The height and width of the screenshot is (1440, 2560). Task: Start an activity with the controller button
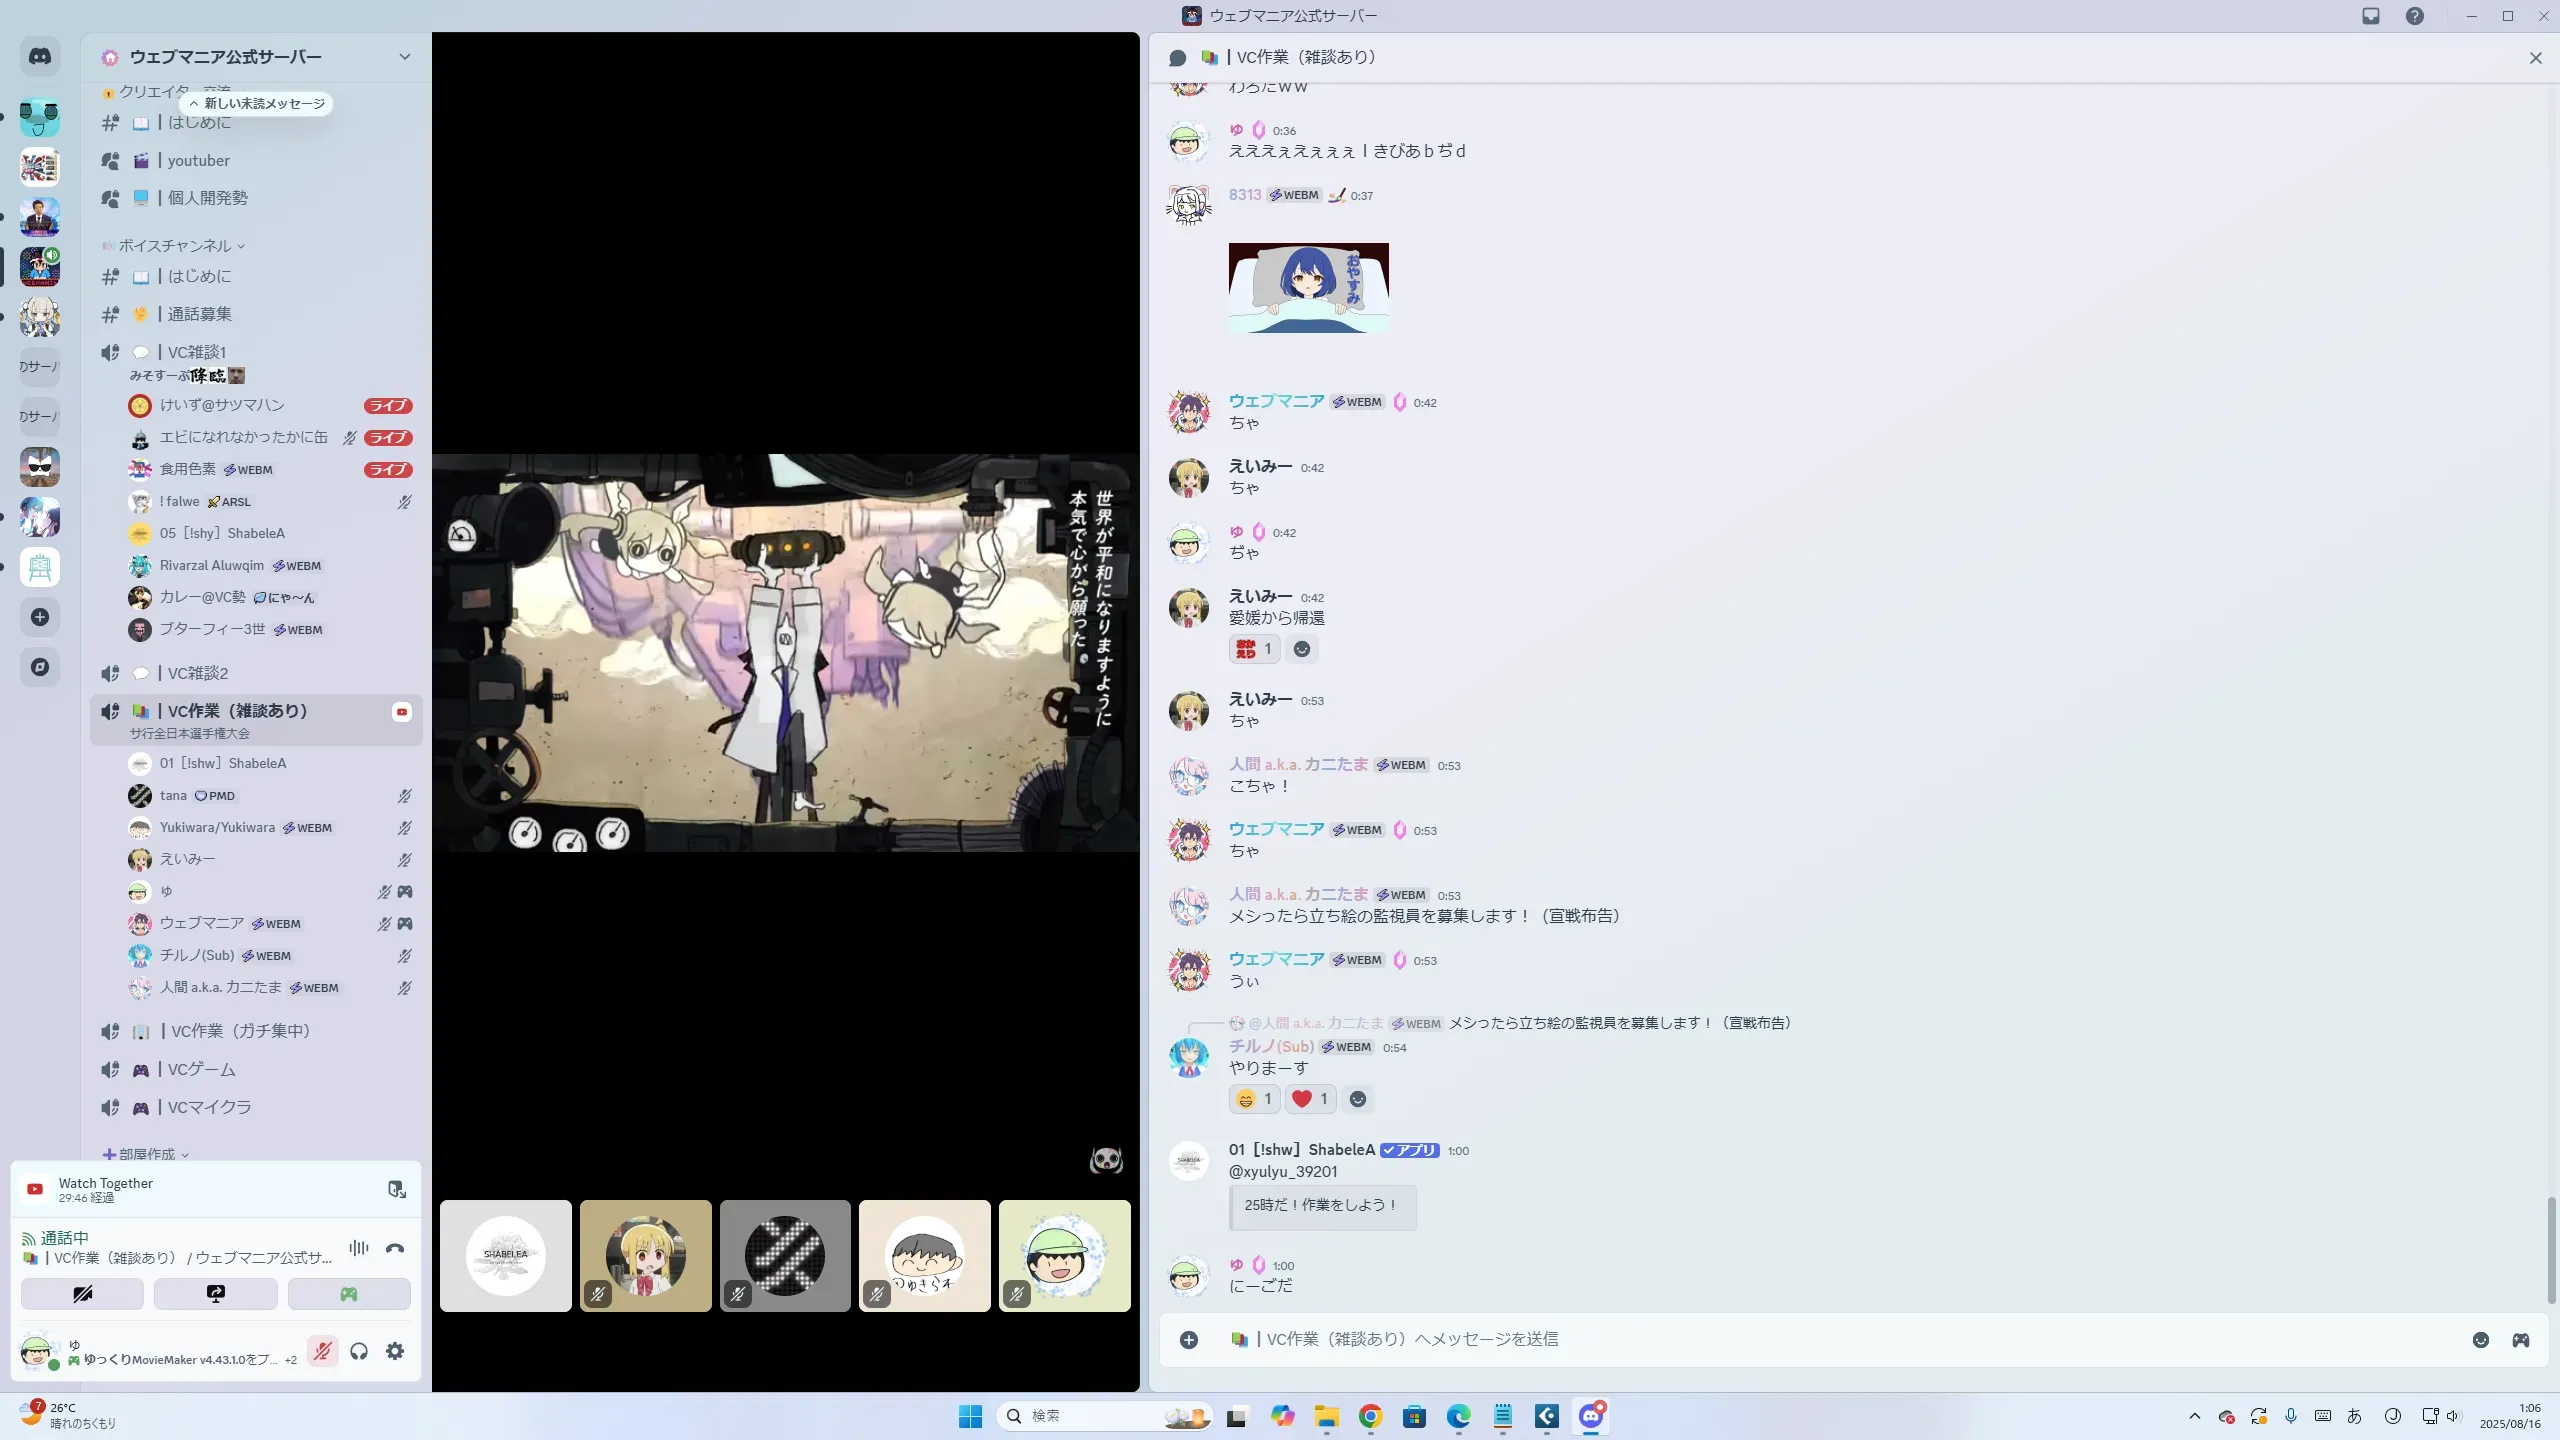[x=349, y=1294]
